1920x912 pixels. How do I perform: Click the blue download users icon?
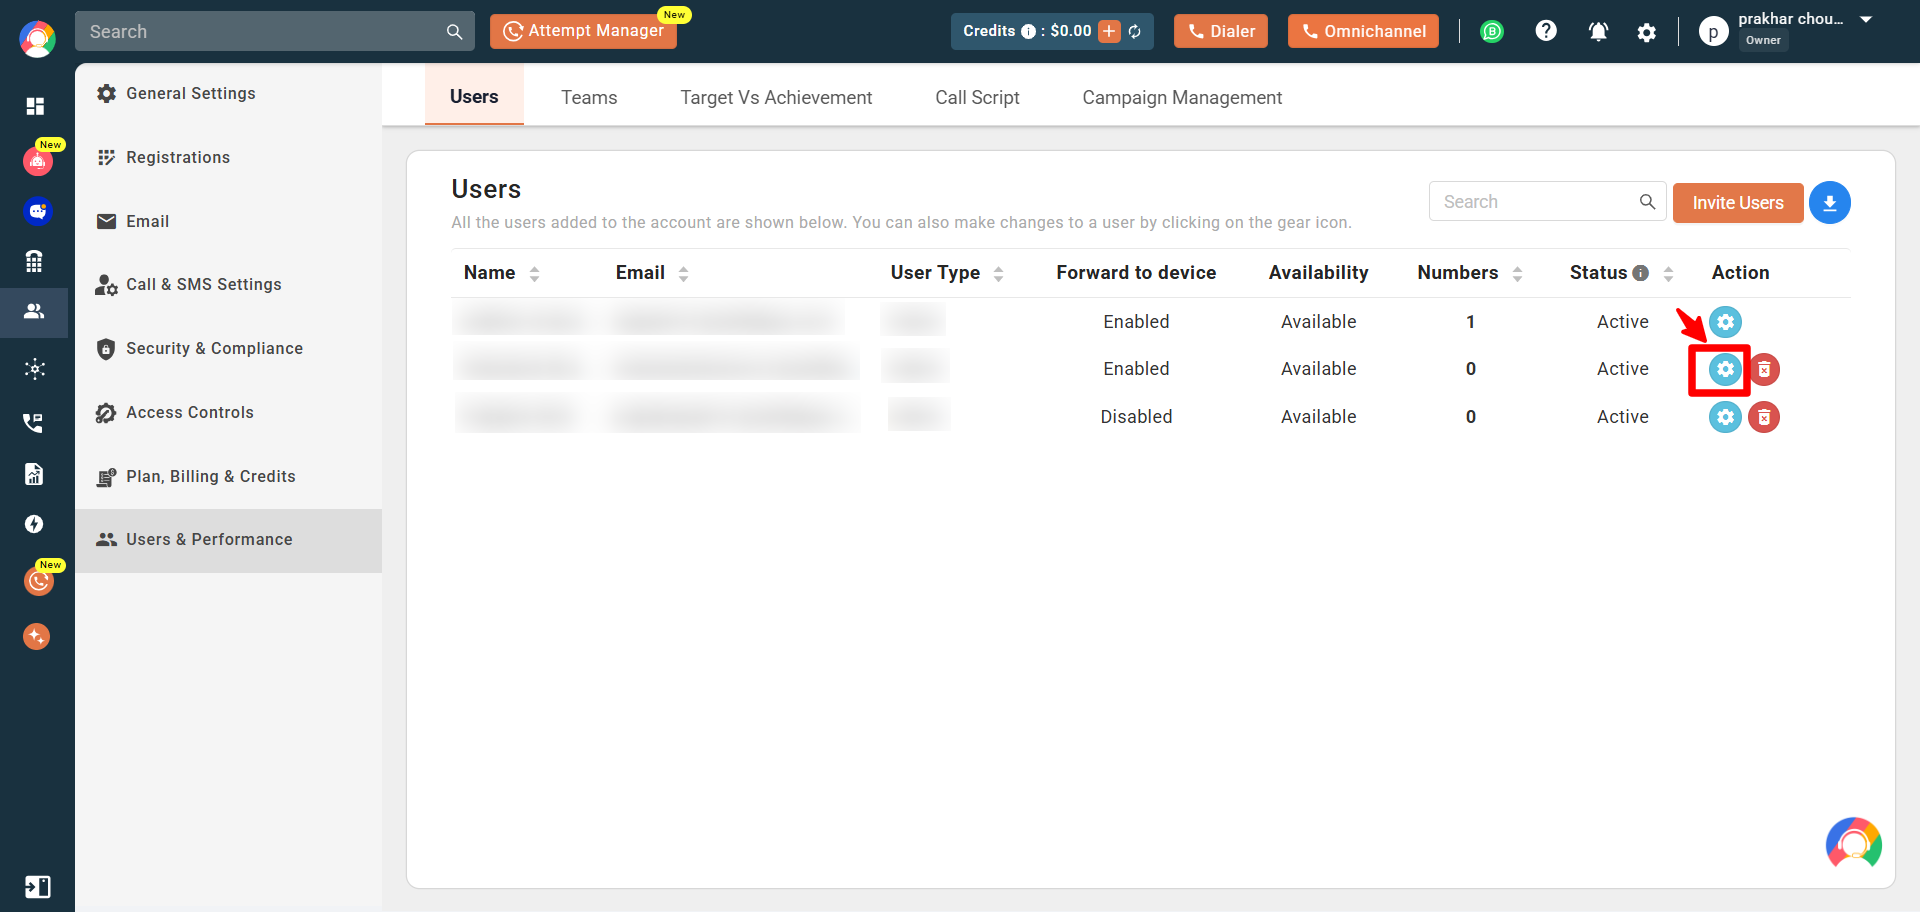pyautogui.click(x=1830, y=203)
